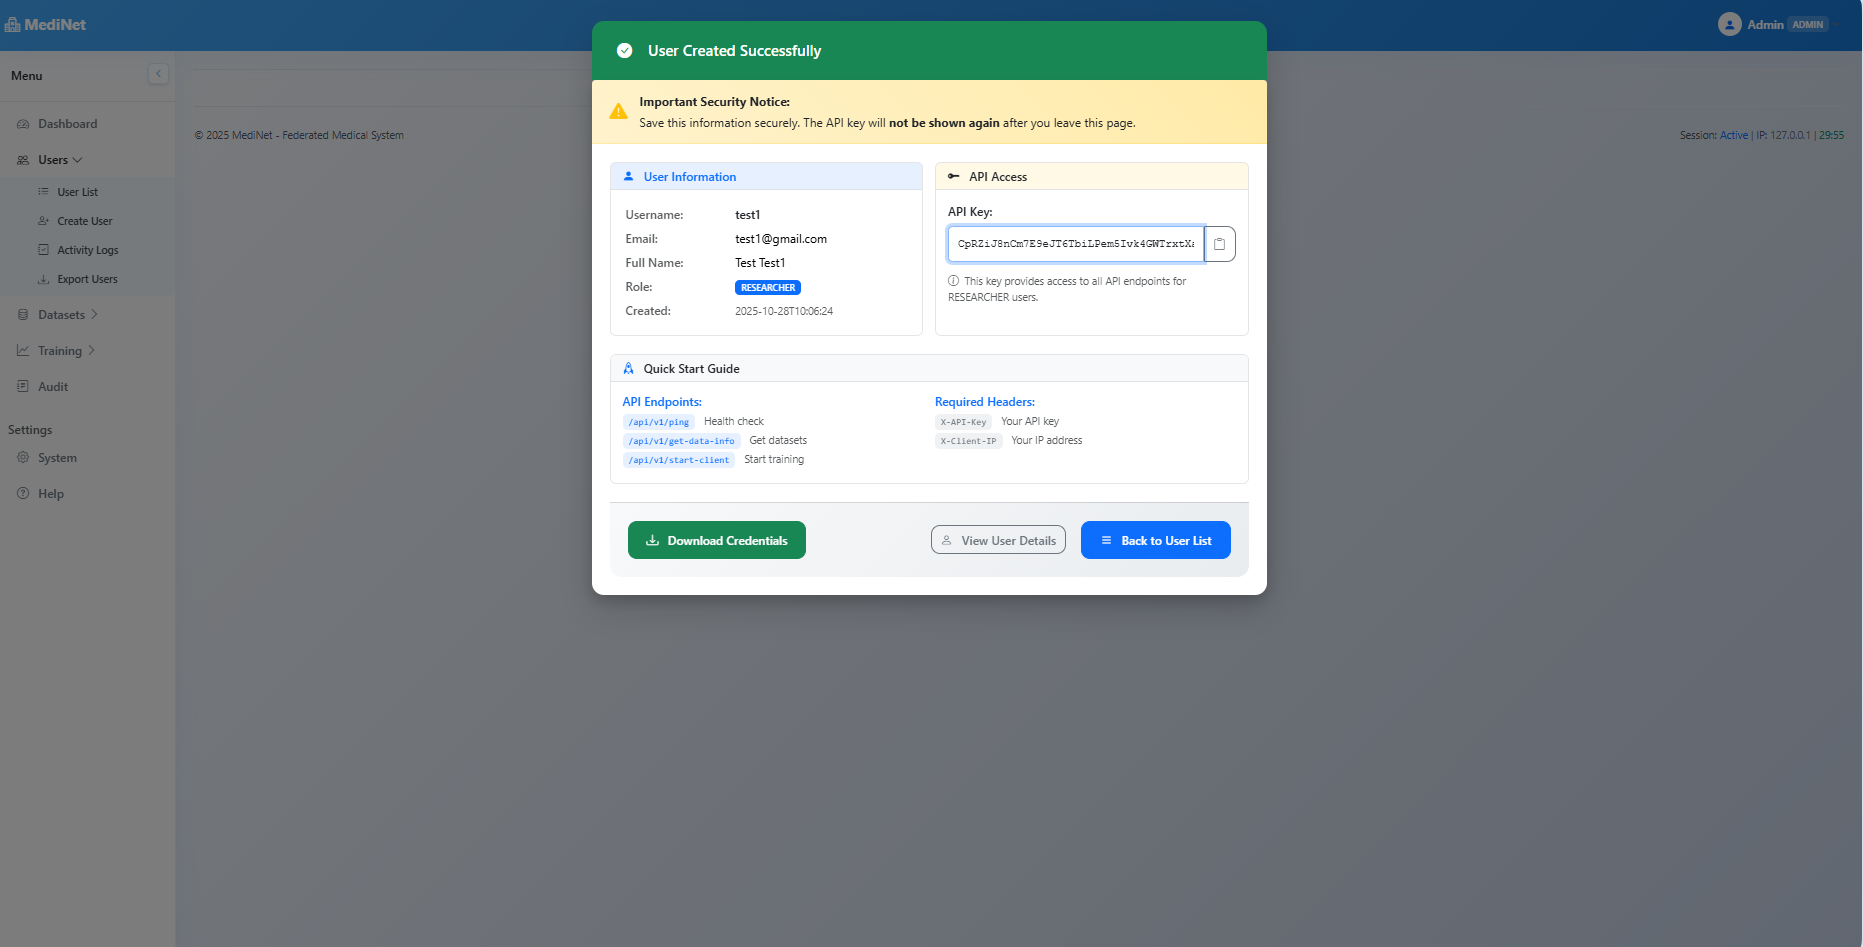Open System settings gear icon
Screen dimensions: 1863x947
[23, 457]
